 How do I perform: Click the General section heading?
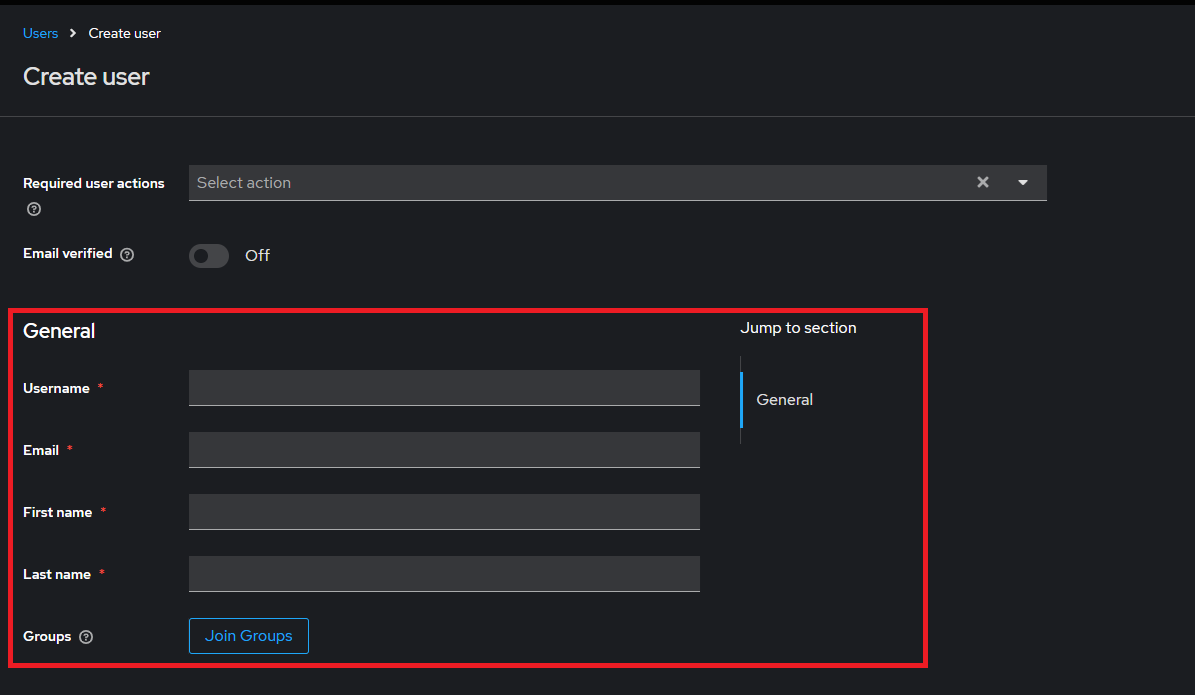point(59,331)
